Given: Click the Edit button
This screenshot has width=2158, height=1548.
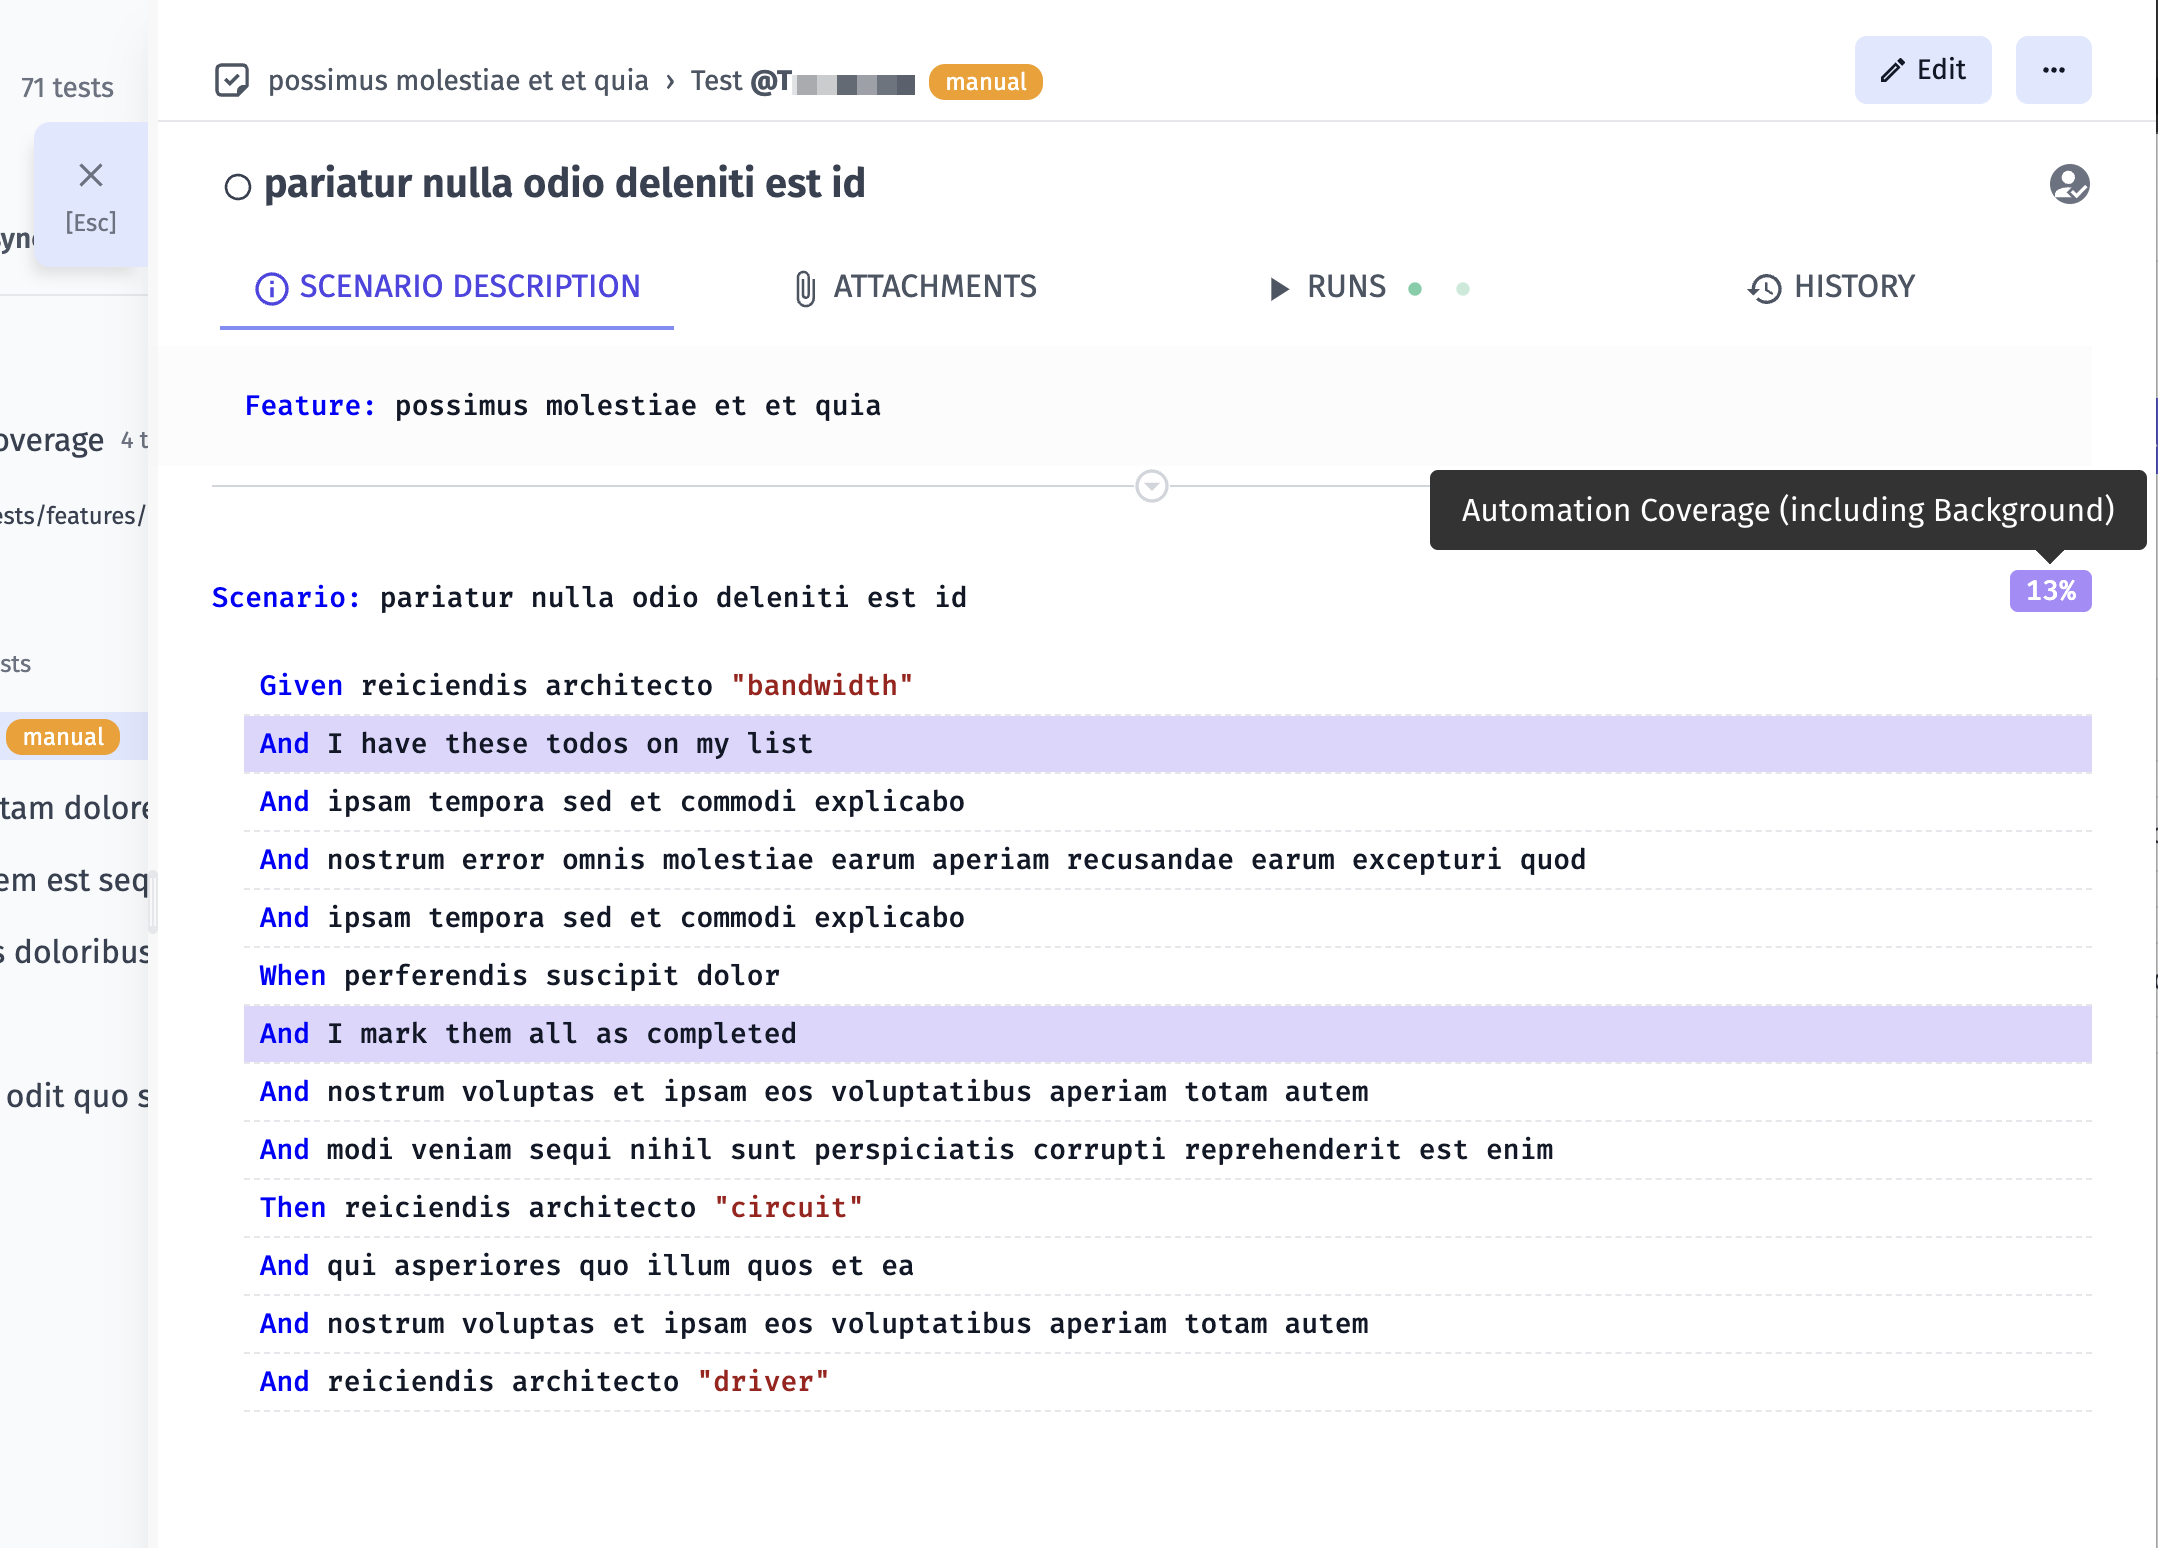Looking at the screenshot, I should pos(1922,70).
